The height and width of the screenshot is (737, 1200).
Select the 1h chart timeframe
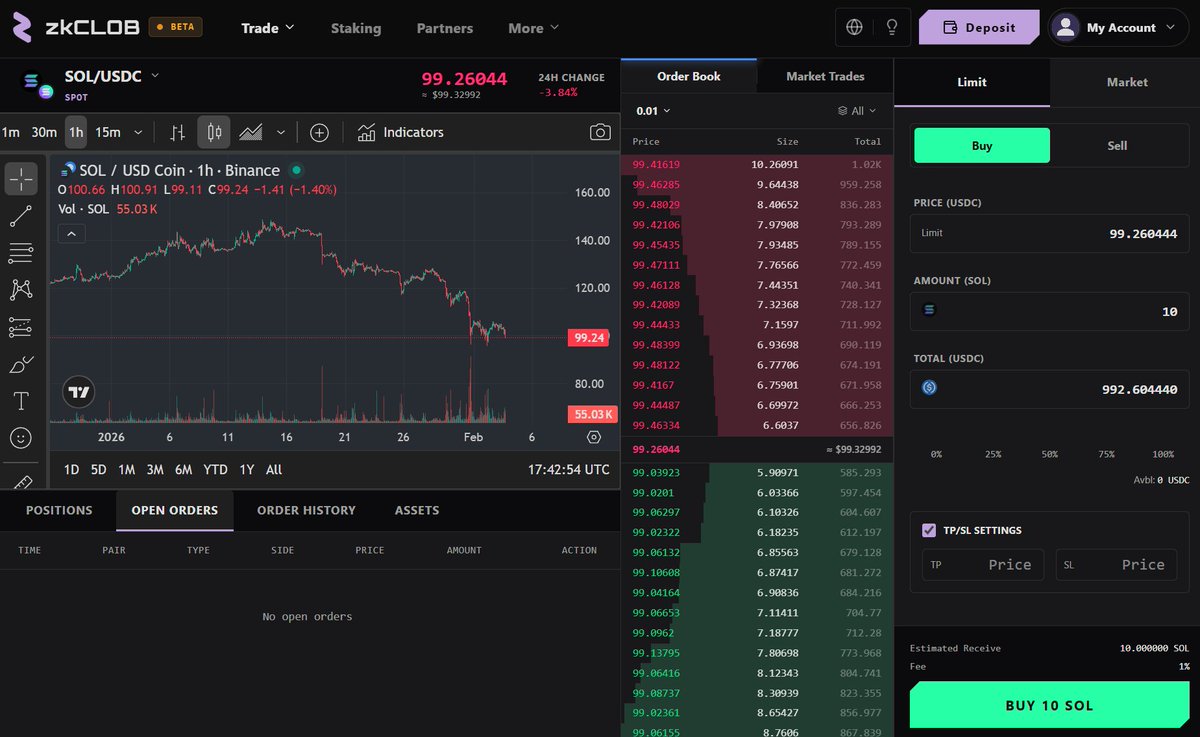coord(76,132)
